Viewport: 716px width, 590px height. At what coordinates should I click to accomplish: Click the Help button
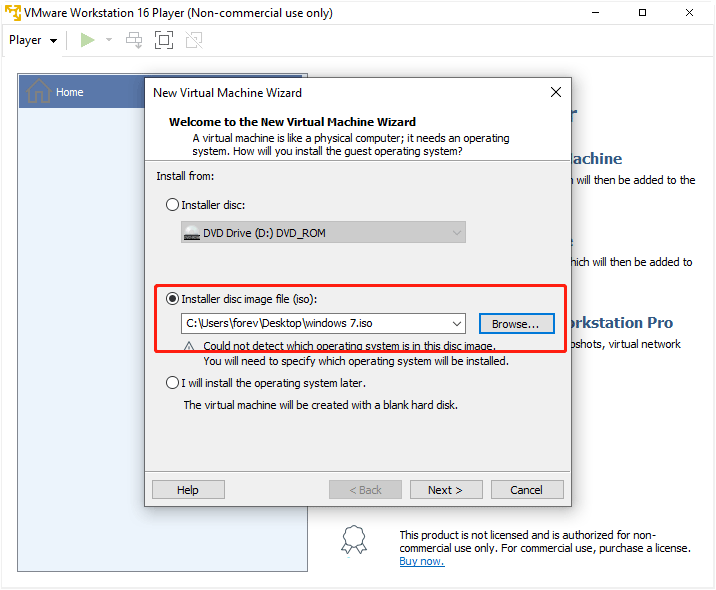pyautogui.click(x=188, y=490)
